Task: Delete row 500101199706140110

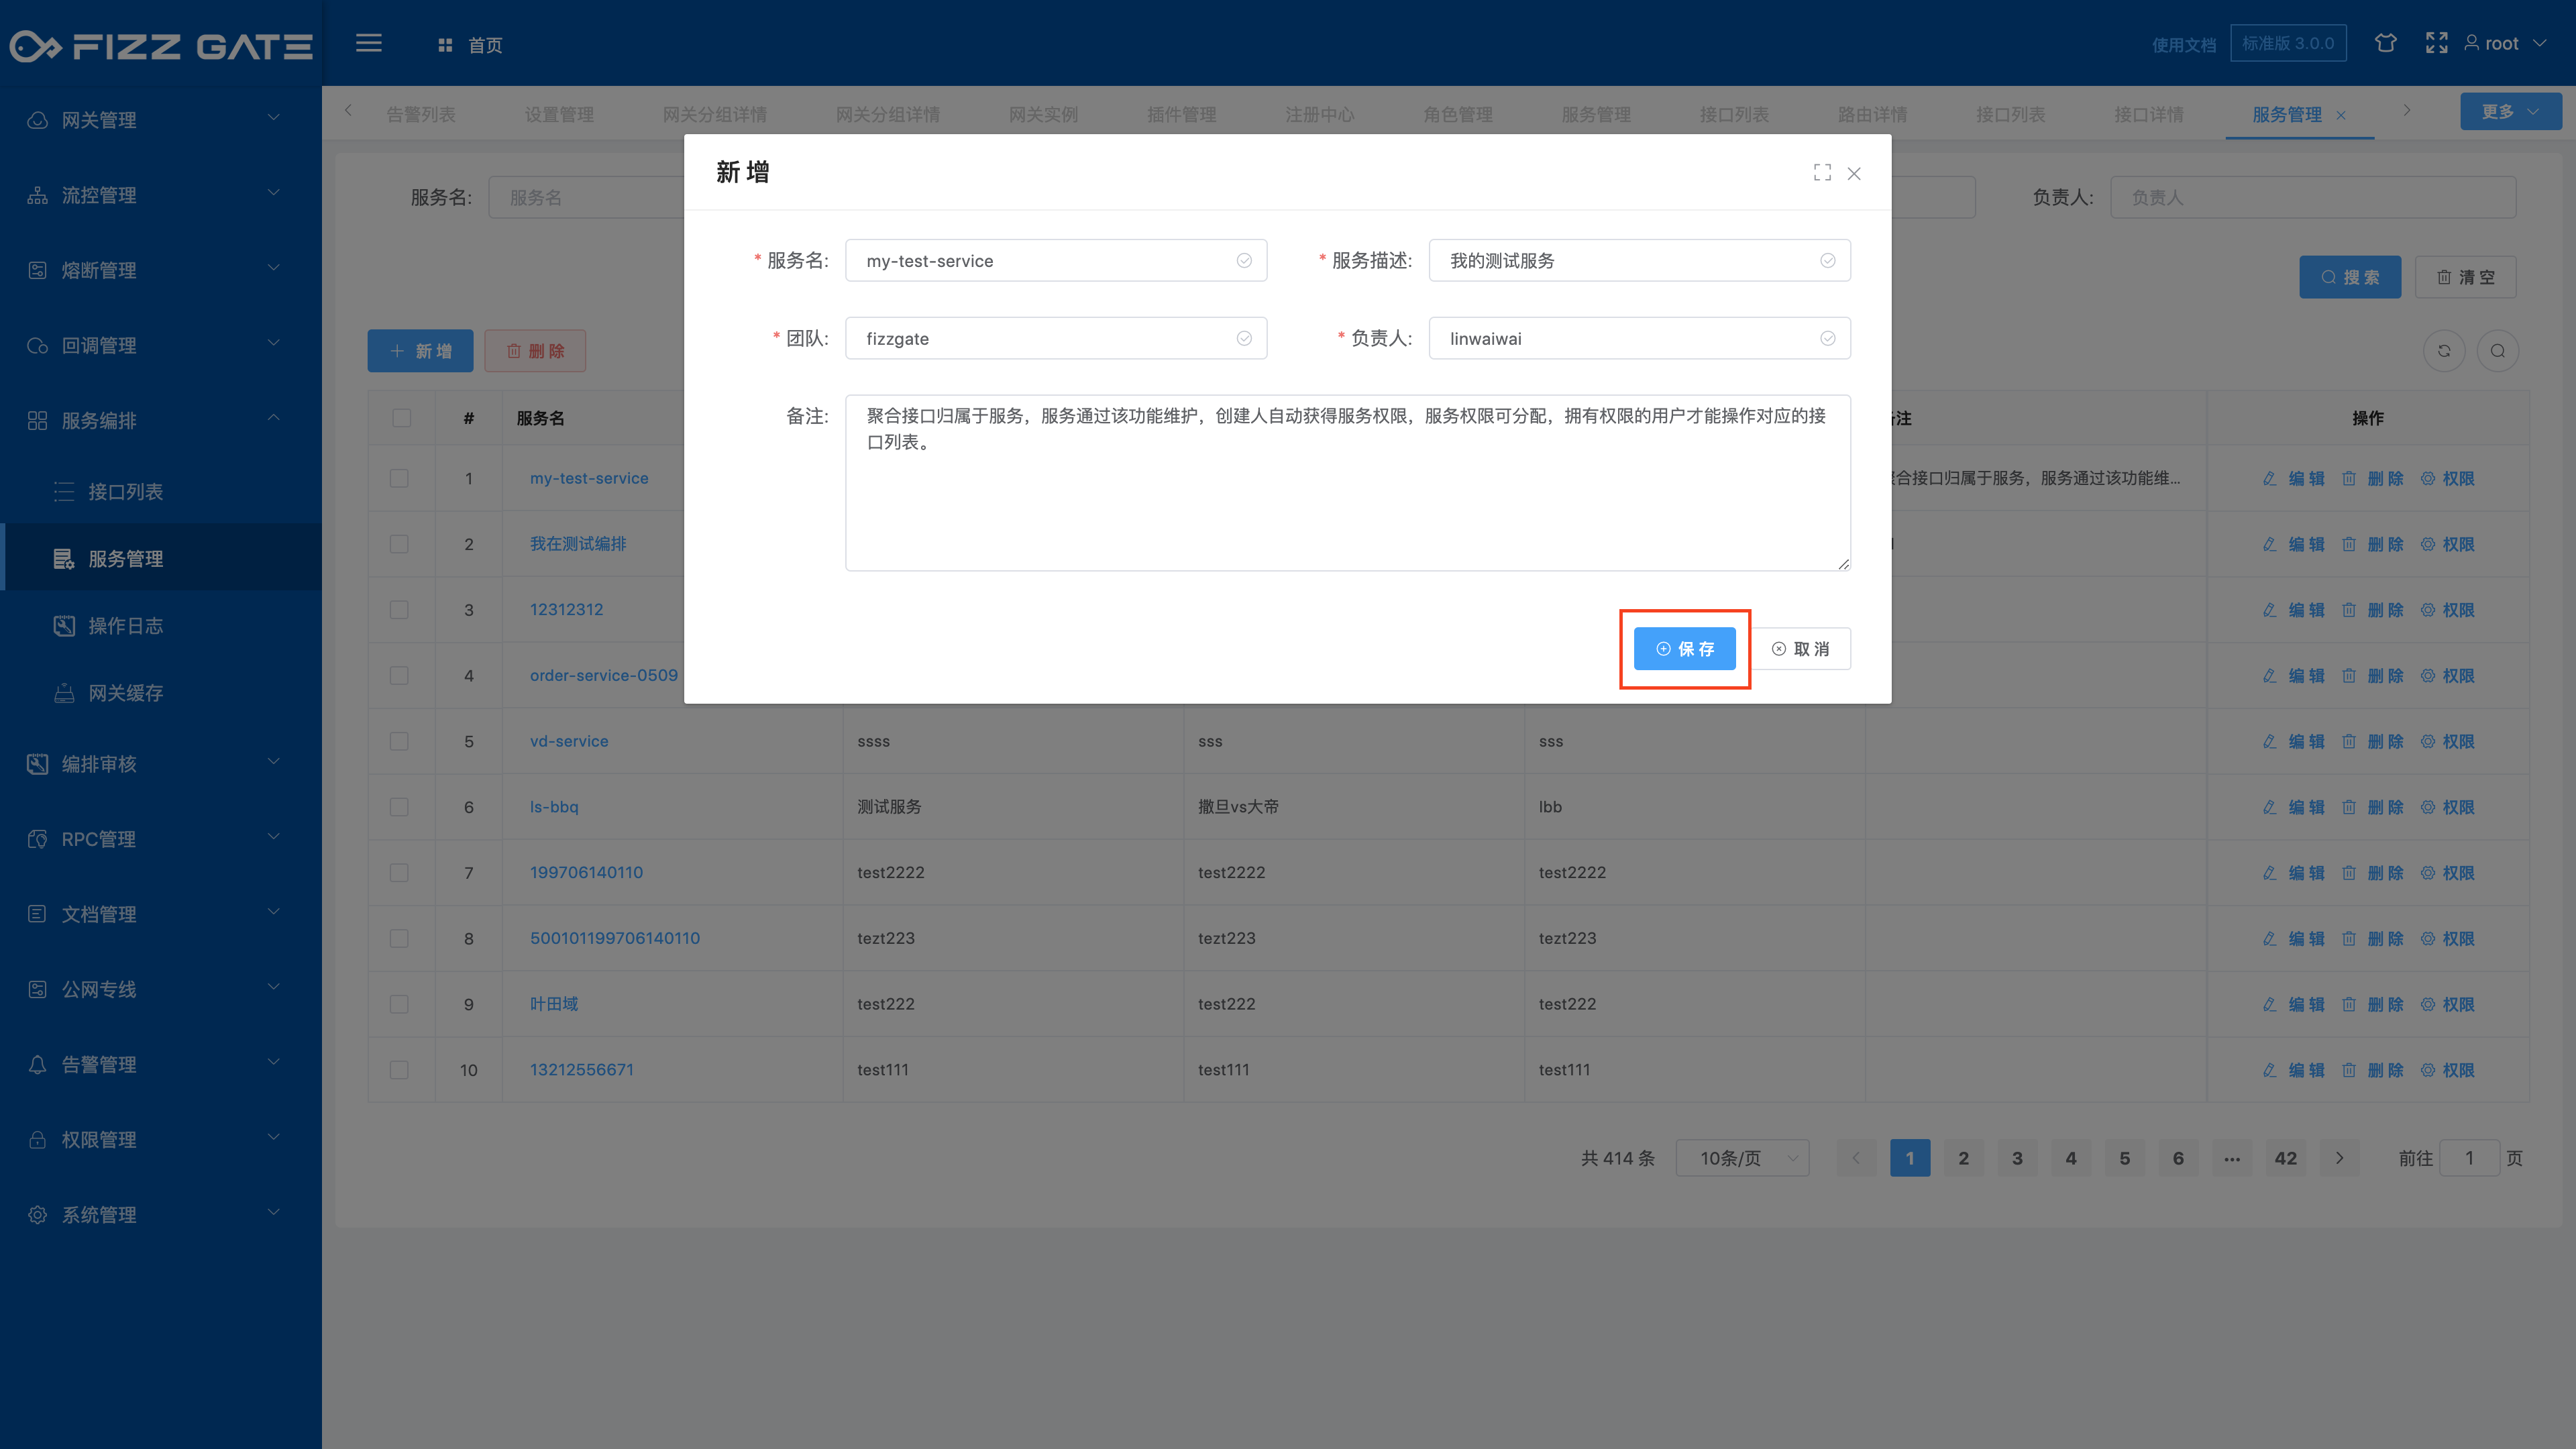Action: pyautogui.click(x=2372, y=939)
